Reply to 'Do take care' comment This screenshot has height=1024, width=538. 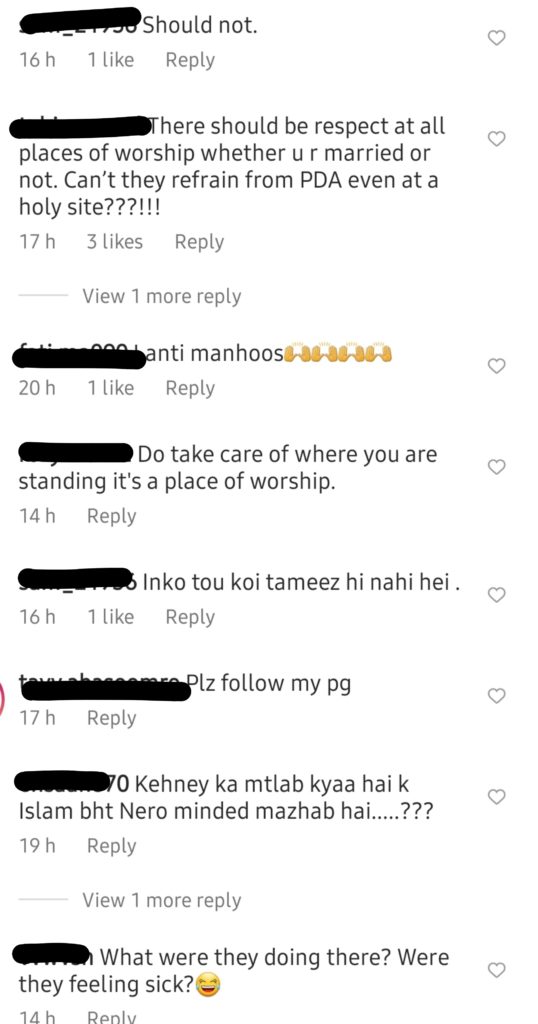click(x=112, y=516)
